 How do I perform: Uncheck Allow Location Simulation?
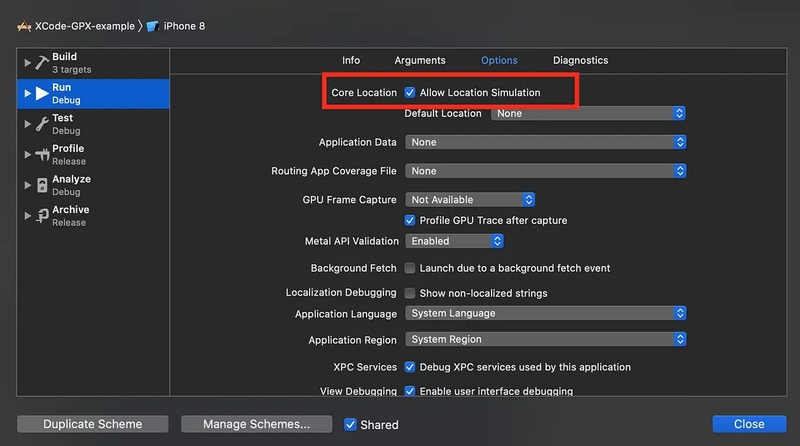(x=410, y=92)
